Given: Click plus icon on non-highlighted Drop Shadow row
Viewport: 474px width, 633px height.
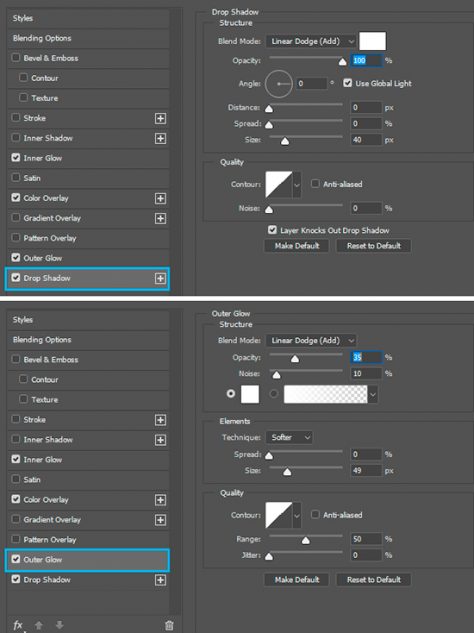Looking at the screenshot, I should point(160,580).
